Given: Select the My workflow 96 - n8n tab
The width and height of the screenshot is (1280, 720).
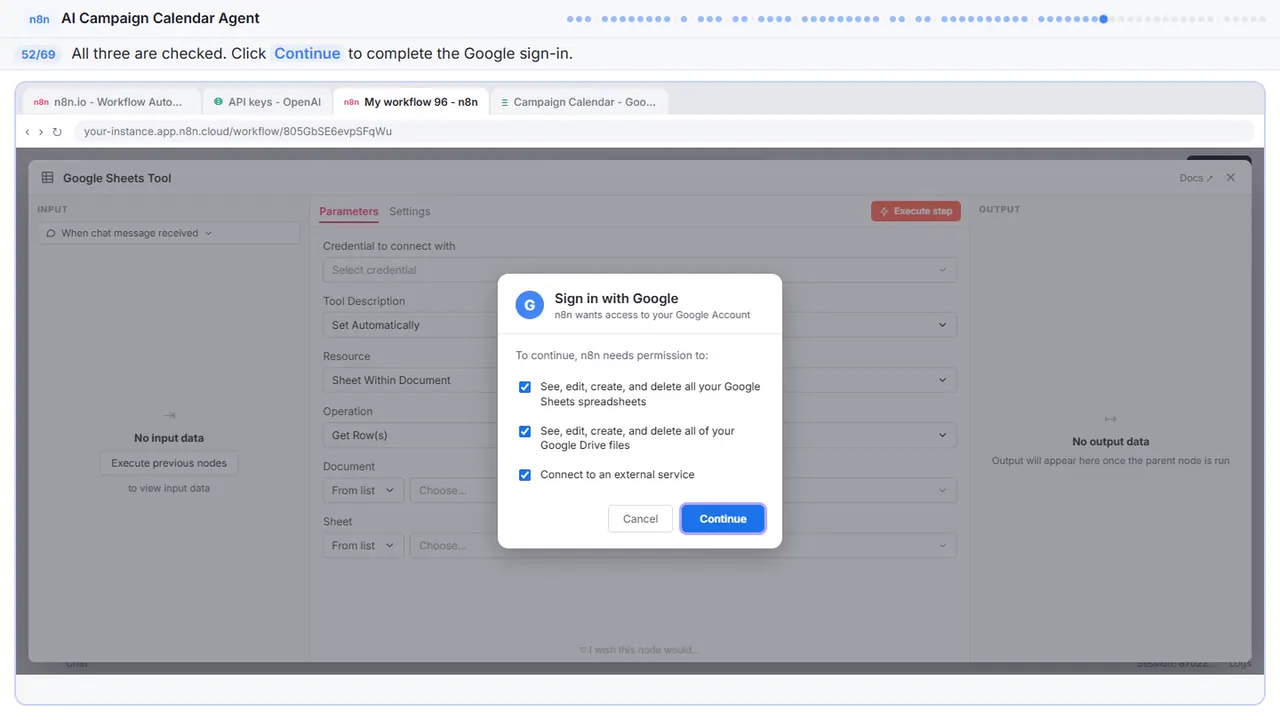Looking at the screenshot, I should pyautogui.click(x=411, y=102).
